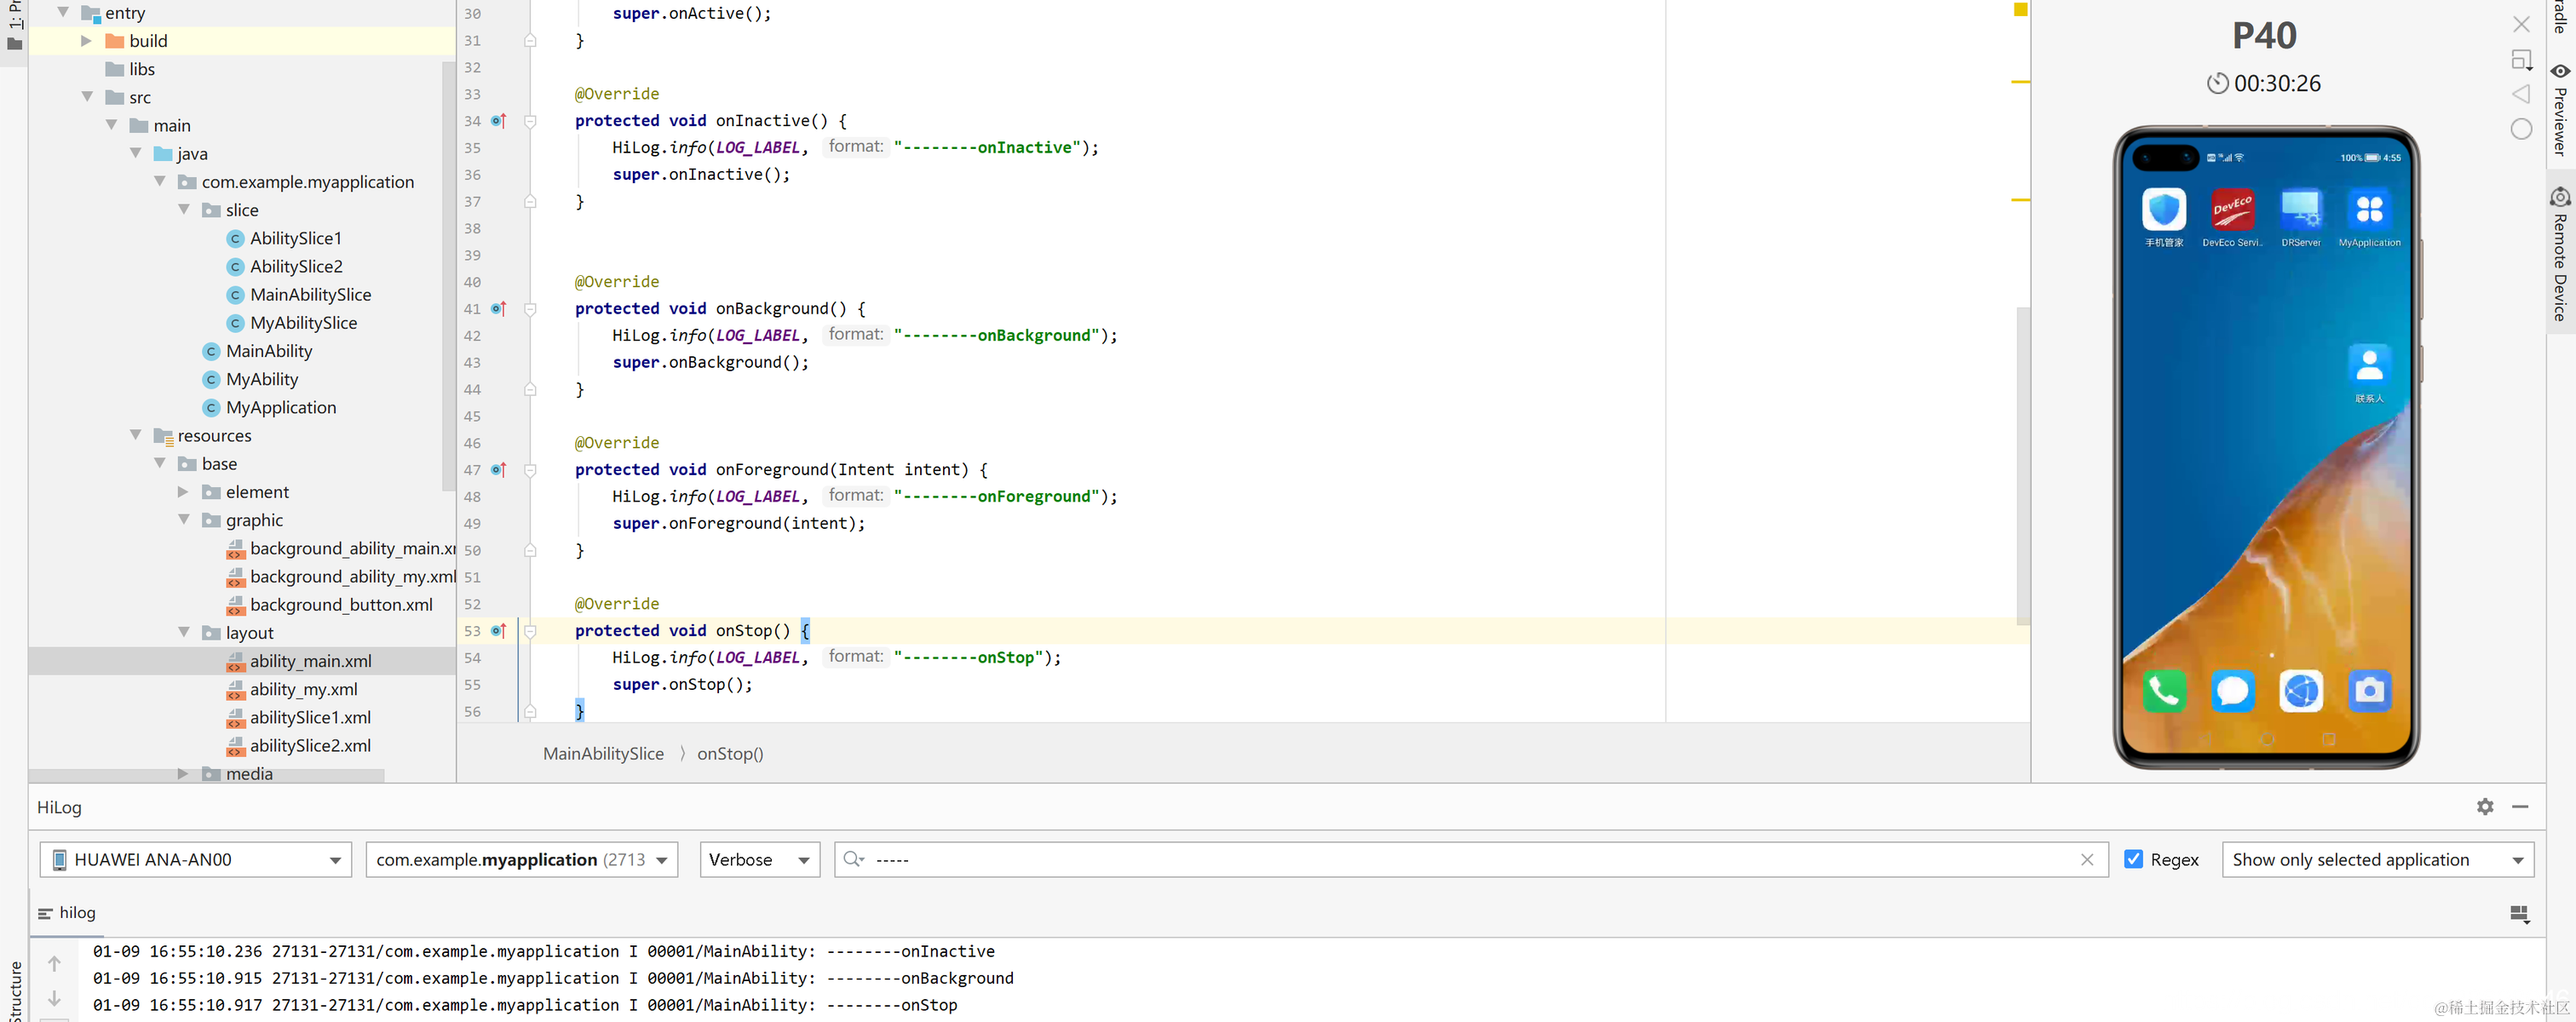Collapse the onInactive method fold marker
This screenshot has height=1022, width=2576.
[530, 121]
